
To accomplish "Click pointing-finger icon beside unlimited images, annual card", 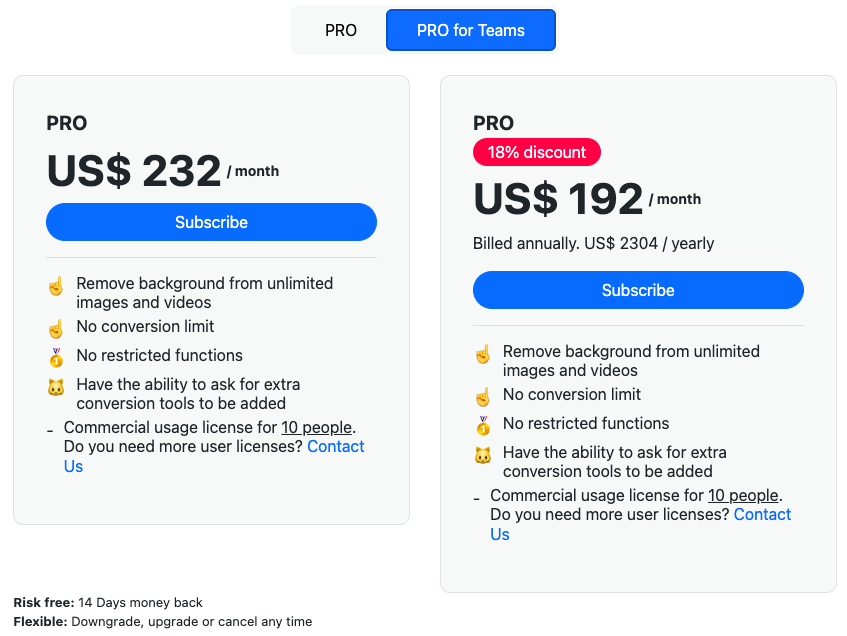I will coord(482,354).
